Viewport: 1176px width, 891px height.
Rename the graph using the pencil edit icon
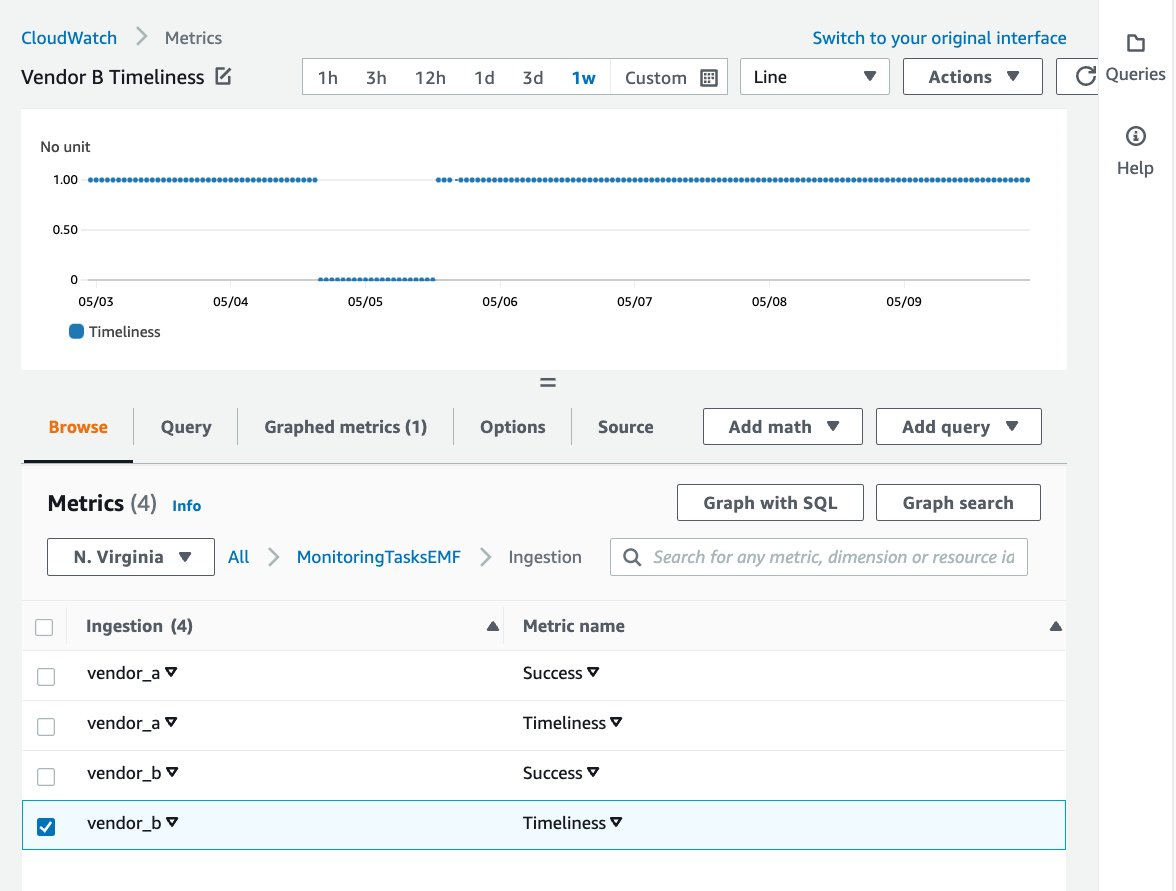(x=224, y=76)
